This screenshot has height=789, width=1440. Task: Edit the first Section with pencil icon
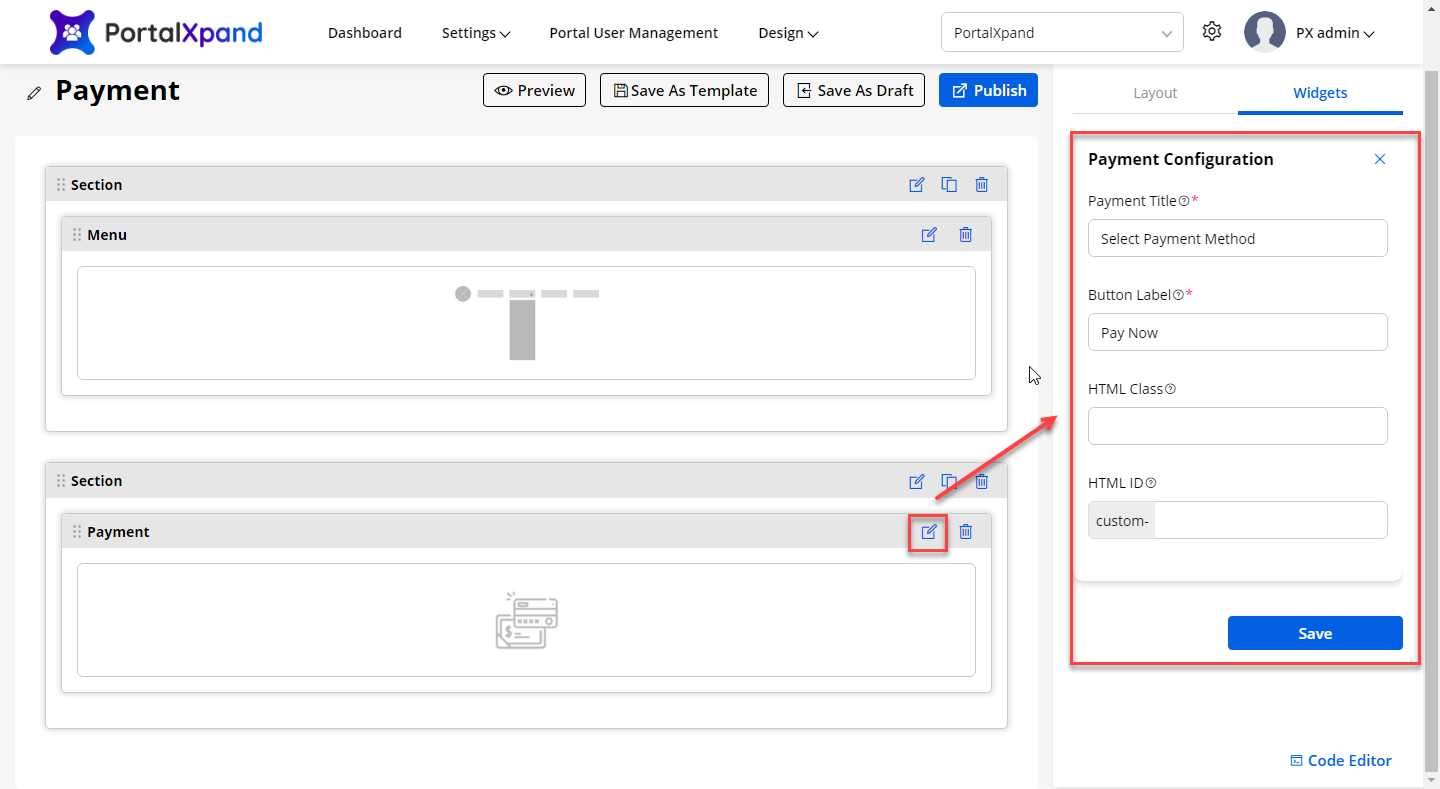pos(916,185)
